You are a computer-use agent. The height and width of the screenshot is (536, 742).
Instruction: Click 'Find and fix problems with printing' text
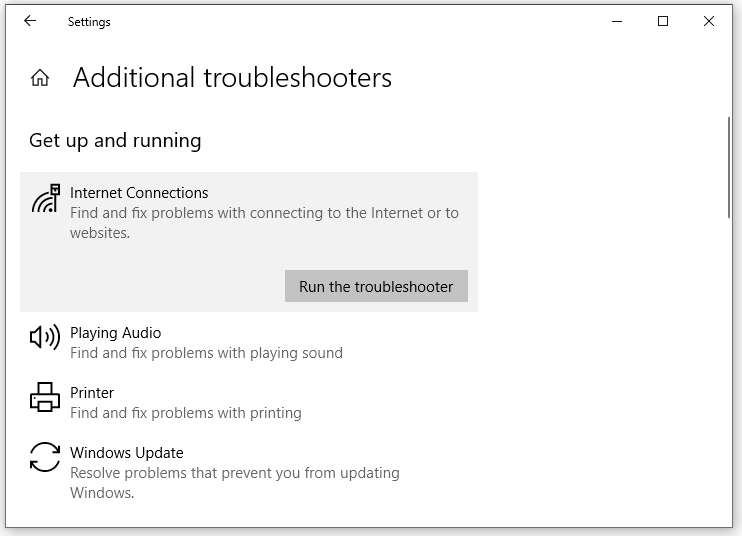(185, 413)
